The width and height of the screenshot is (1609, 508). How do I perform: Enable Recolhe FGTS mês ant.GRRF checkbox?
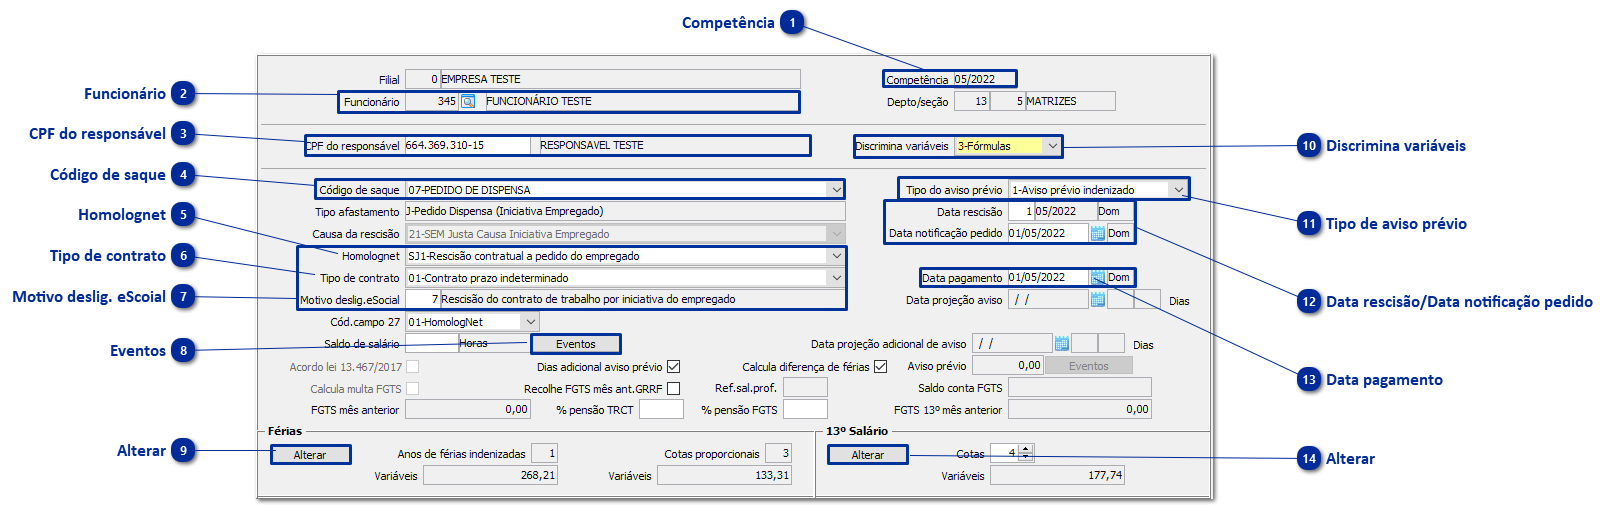pos(673,389)
